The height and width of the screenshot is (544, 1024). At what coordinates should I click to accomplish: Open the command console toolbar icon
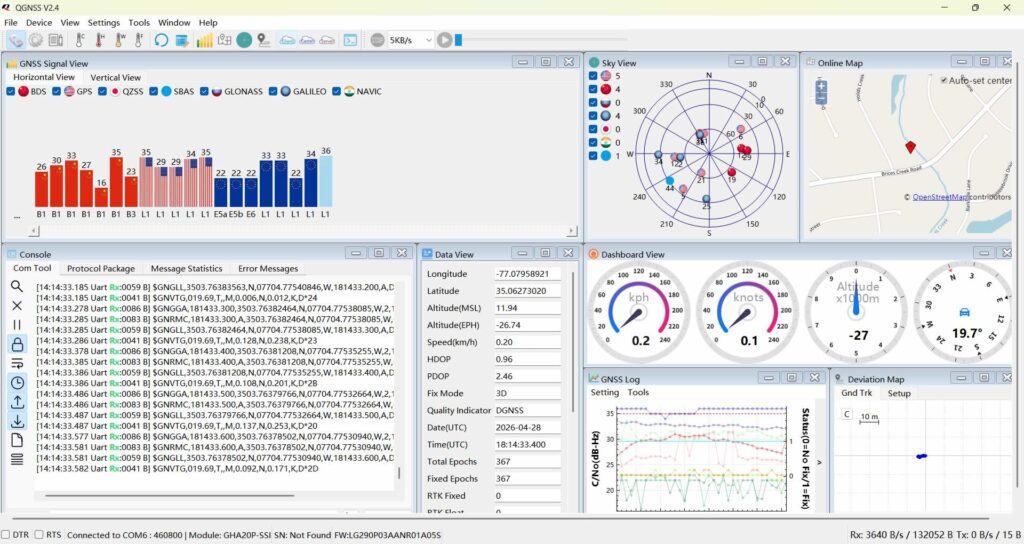(x=350, y=40)
